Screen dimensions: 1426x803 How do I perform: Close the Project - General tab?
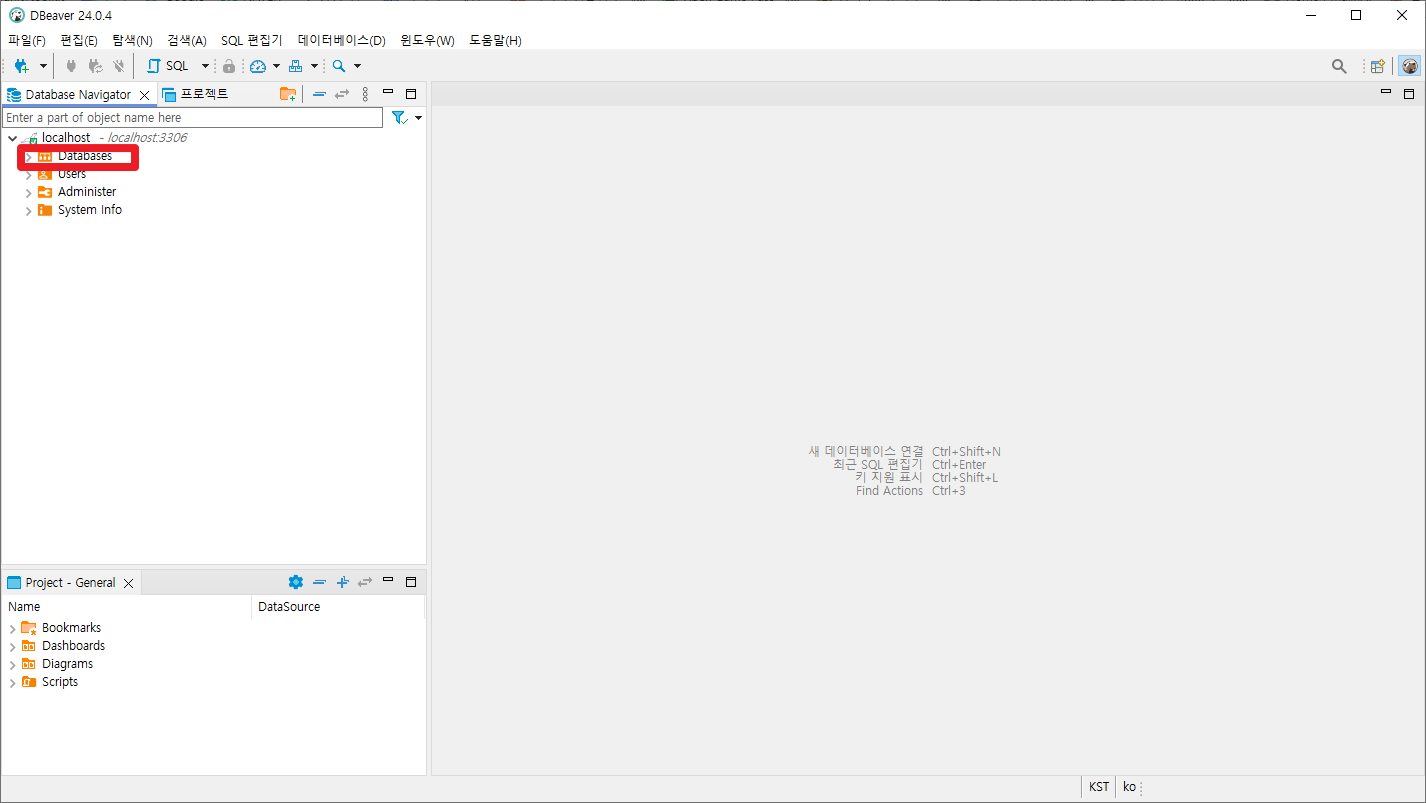pos(128,583)
